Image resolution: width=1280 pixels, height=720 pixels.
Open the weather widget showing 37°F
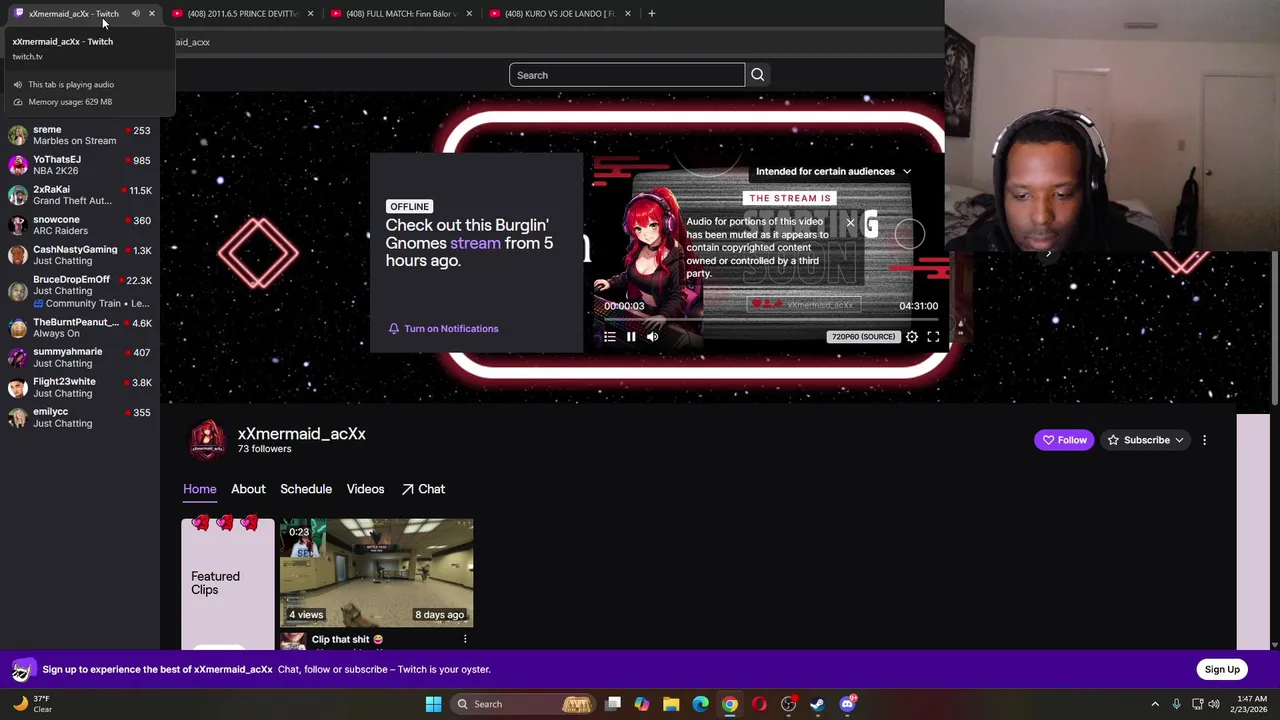coord(30,704)
